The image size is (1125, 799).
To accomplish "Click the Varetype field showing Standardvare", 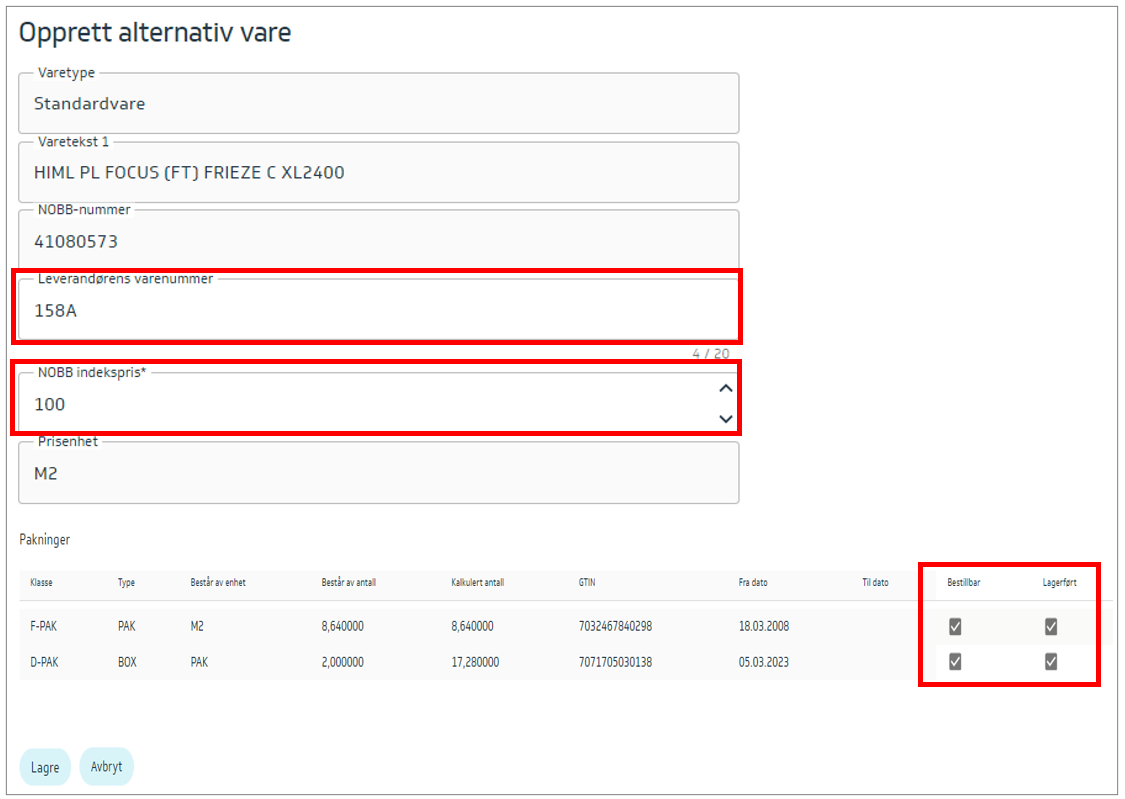I will [x=378, y=104].
